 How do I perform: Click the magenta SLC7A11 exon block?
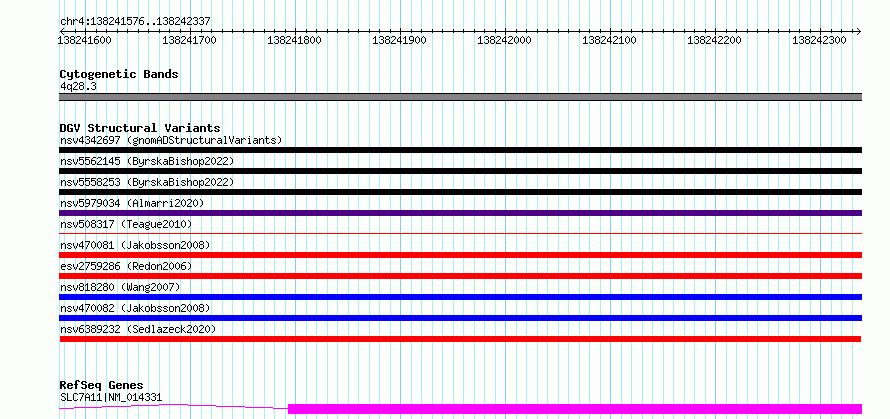tap(575, 409)
